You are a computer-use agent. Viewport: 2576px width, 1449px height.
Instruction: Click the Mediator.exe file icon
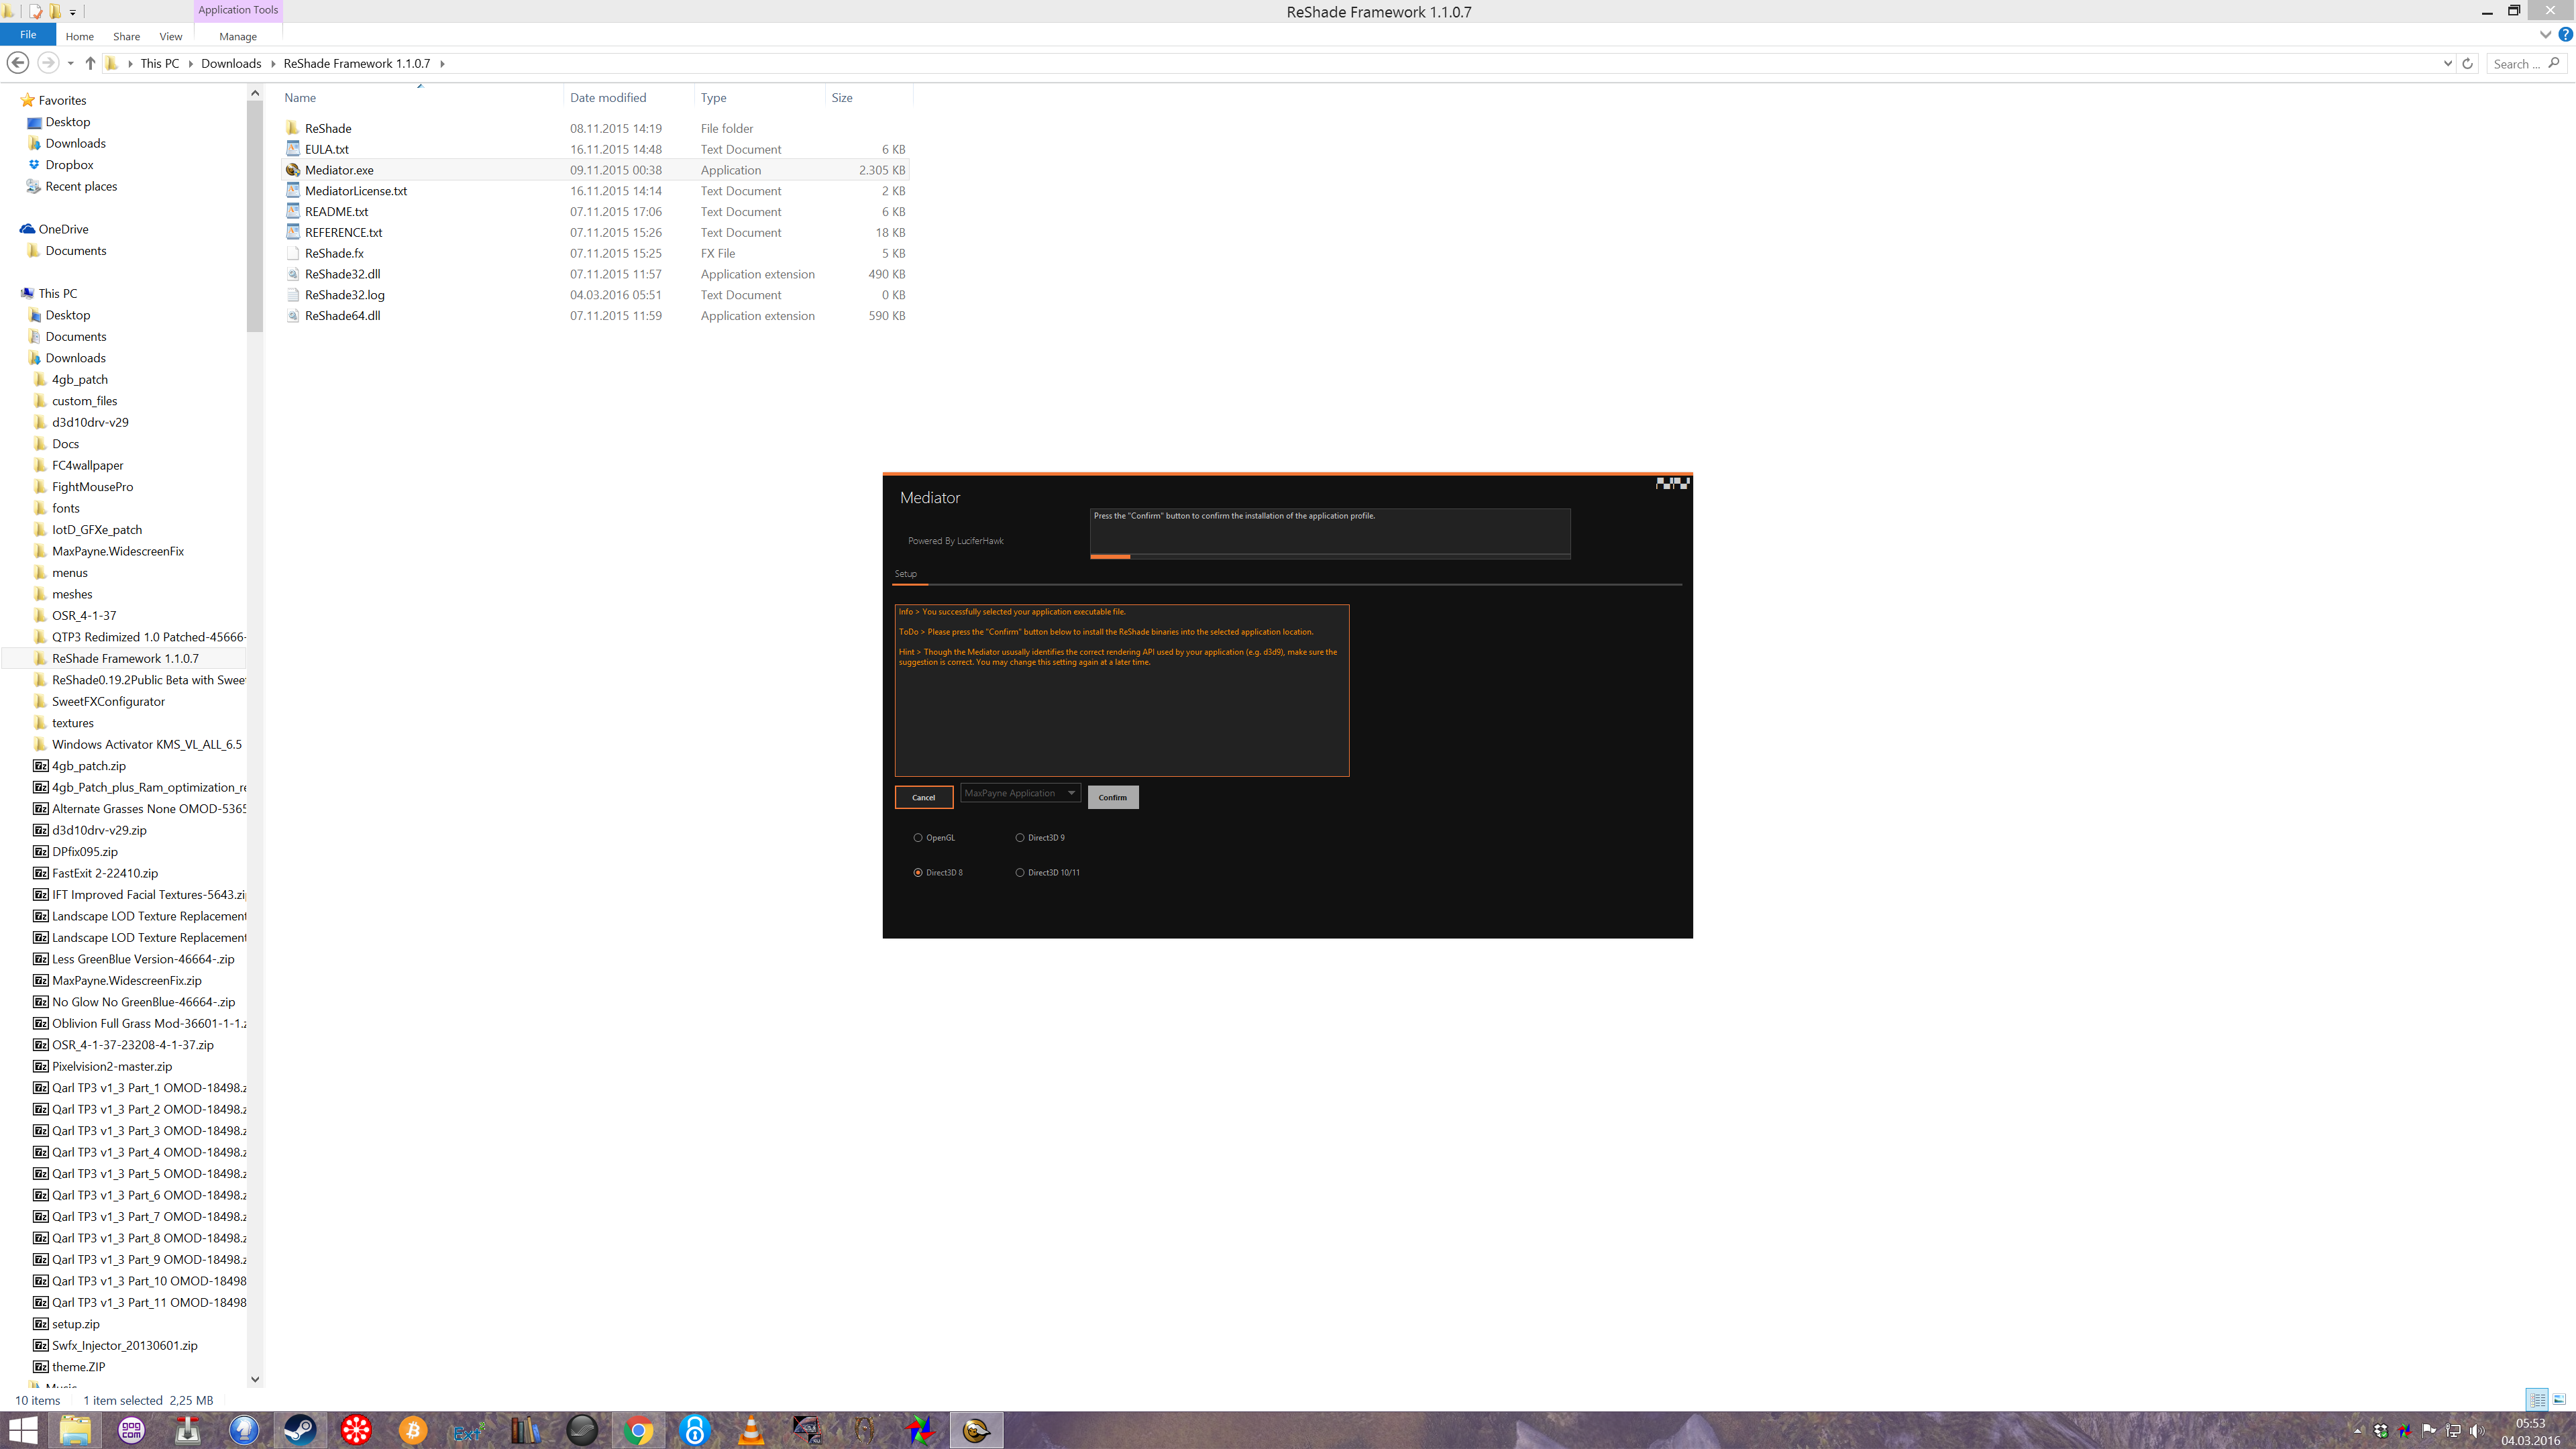point(293,170)
